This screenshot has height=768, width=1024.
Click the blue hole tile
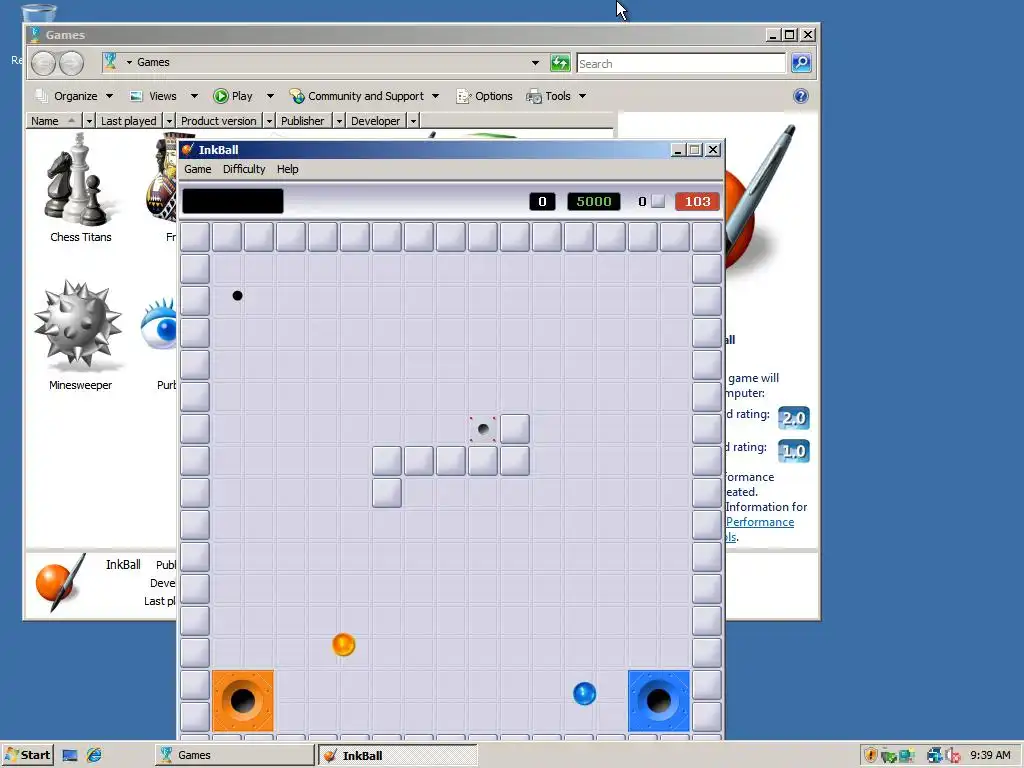point(659,701)
